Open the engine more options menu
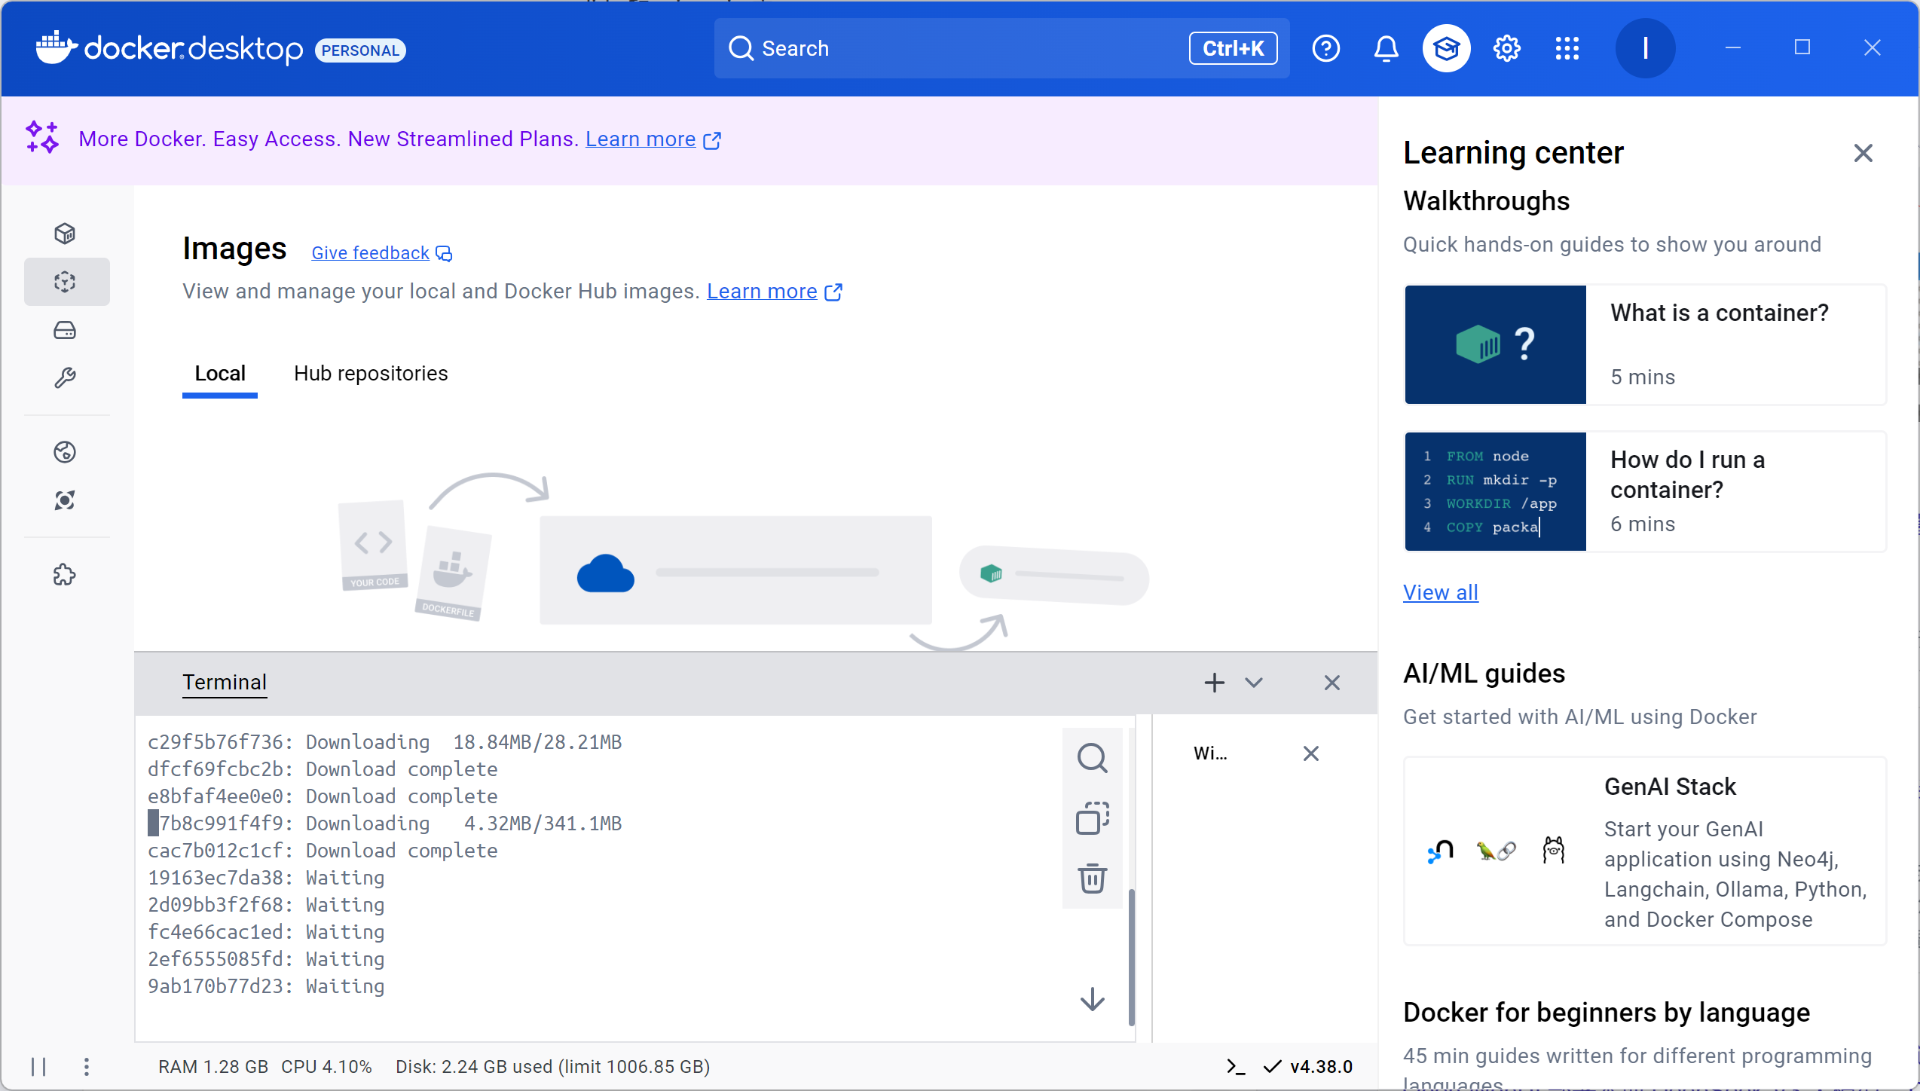The image size is (1920, 1091). click(x=87, y=1066)
